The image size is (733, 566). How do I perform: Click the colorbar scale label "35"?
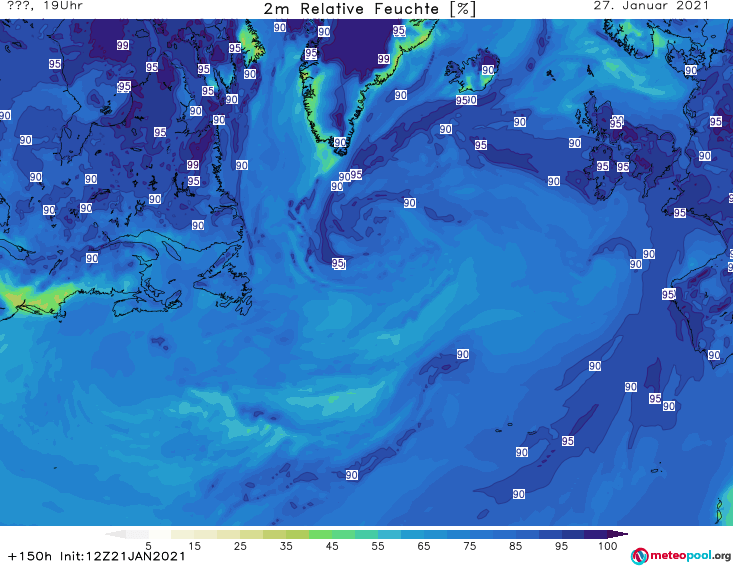click(286, 546)
